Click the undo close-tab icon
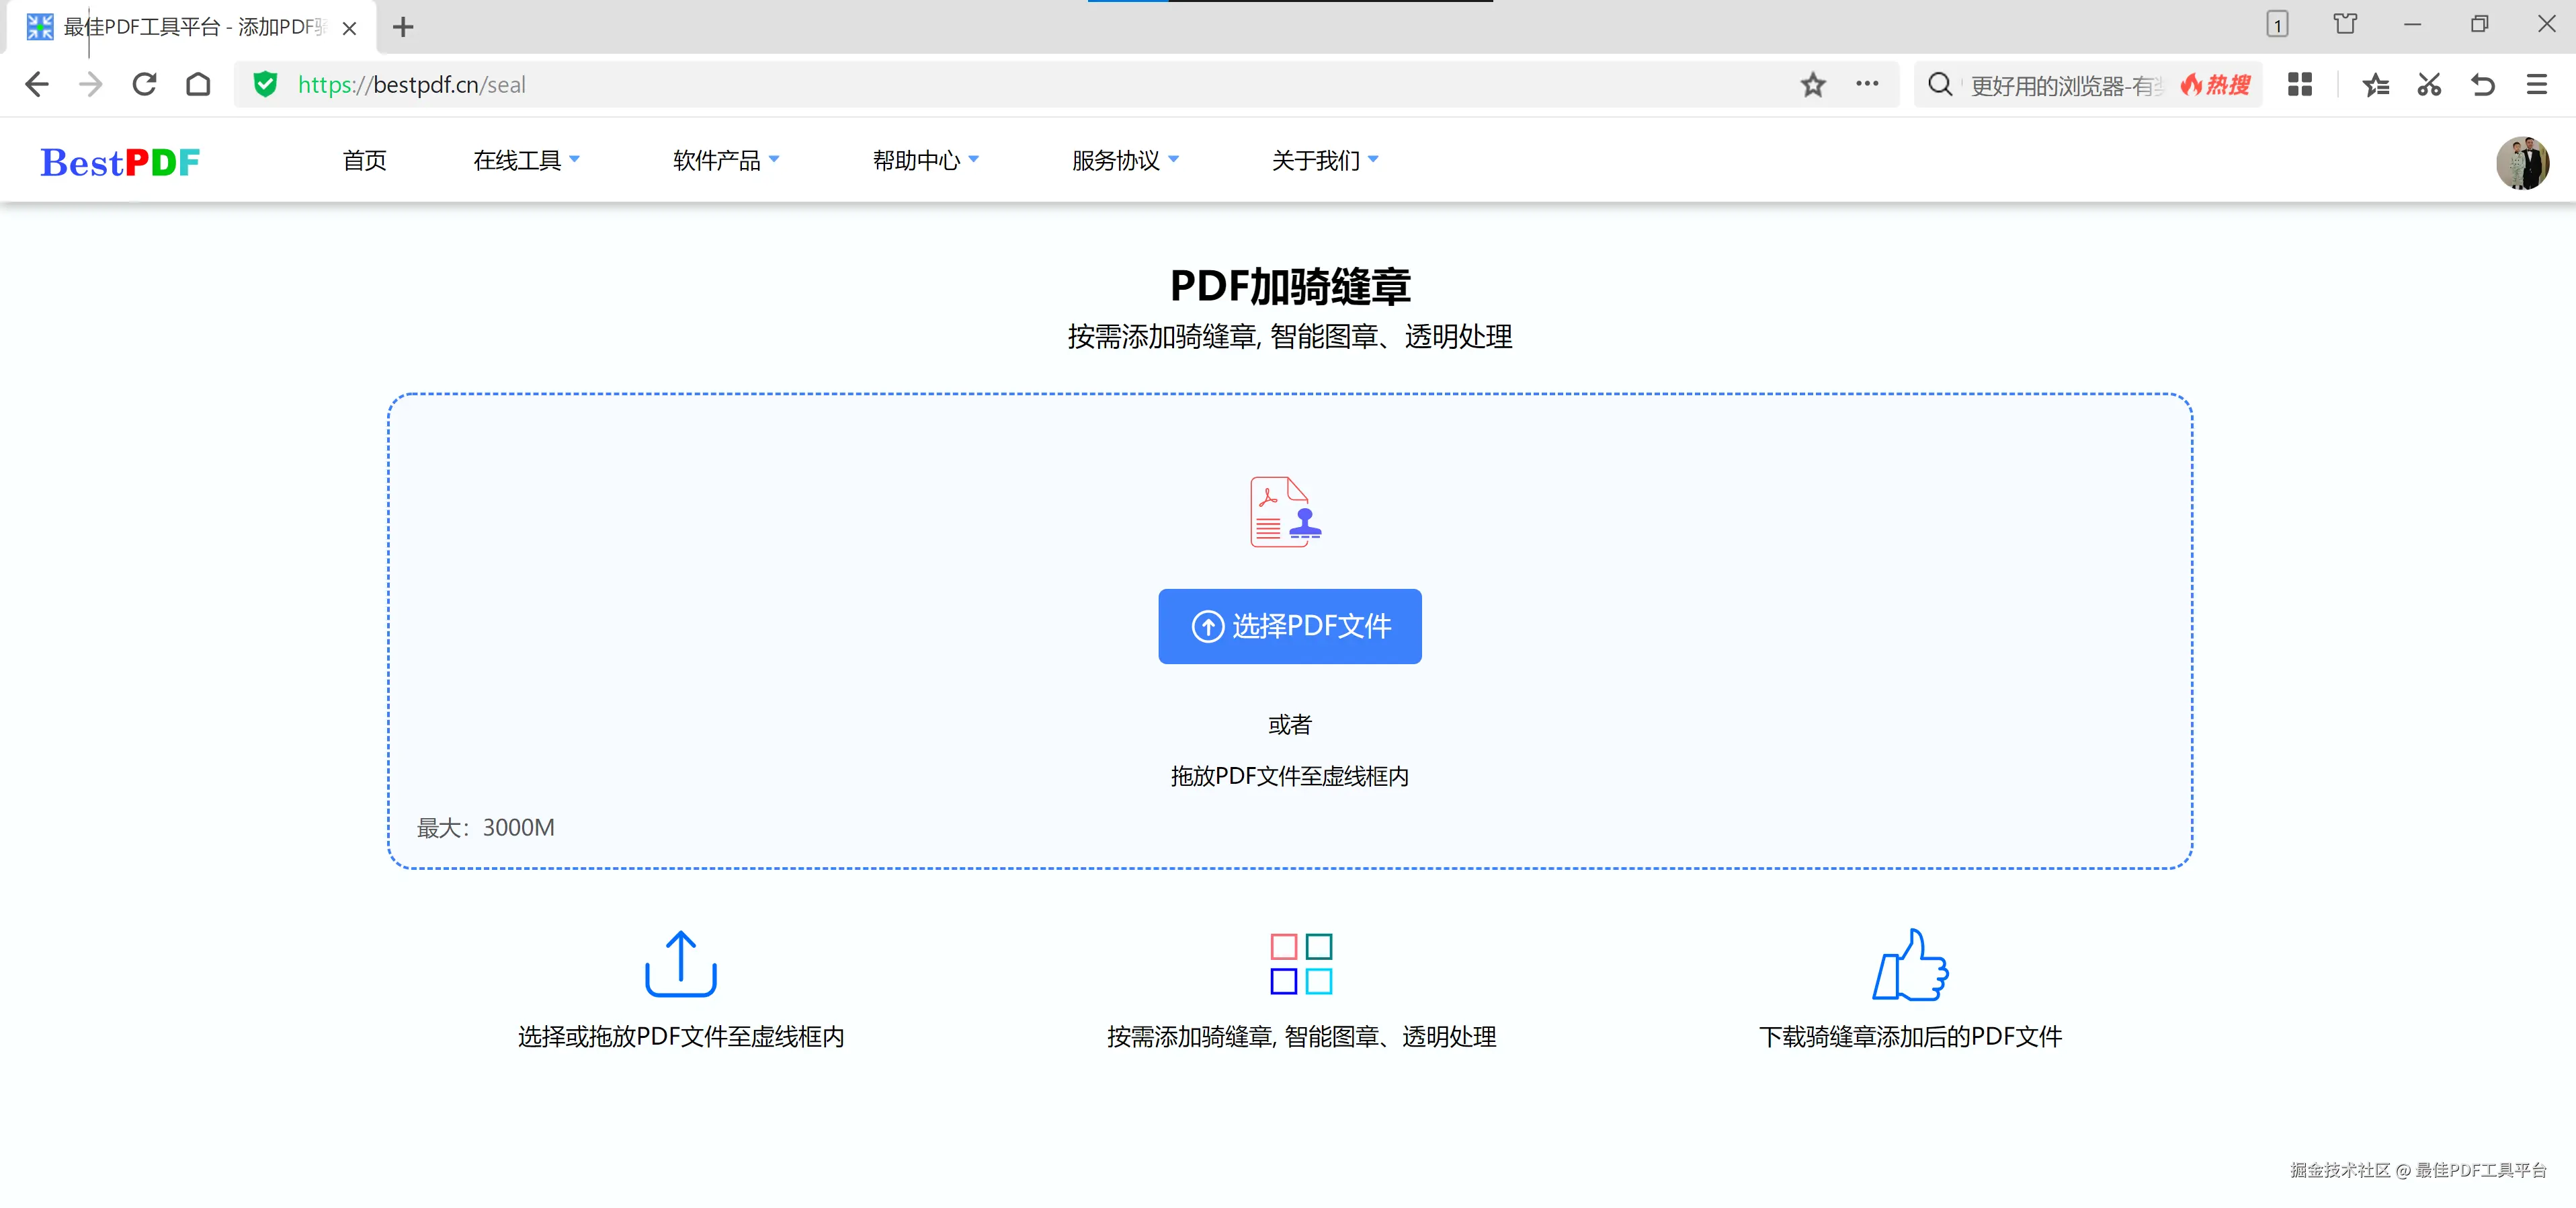The width and height of the screenshot is (2576, 1208). [2482, 85]
